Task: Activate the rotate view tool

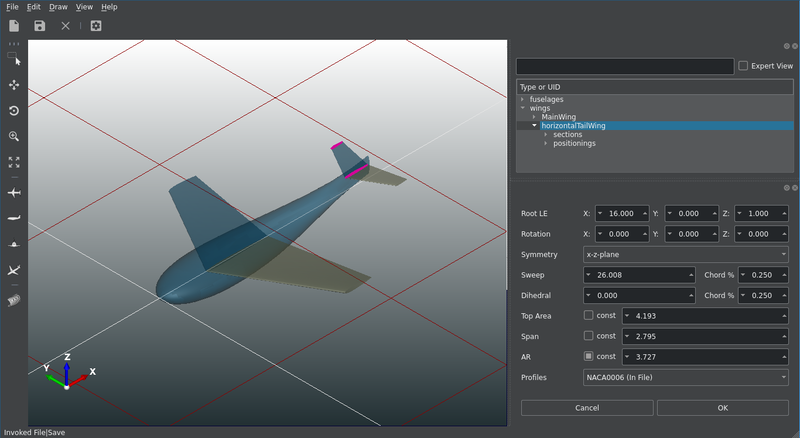Action: (x=14, y=111)
